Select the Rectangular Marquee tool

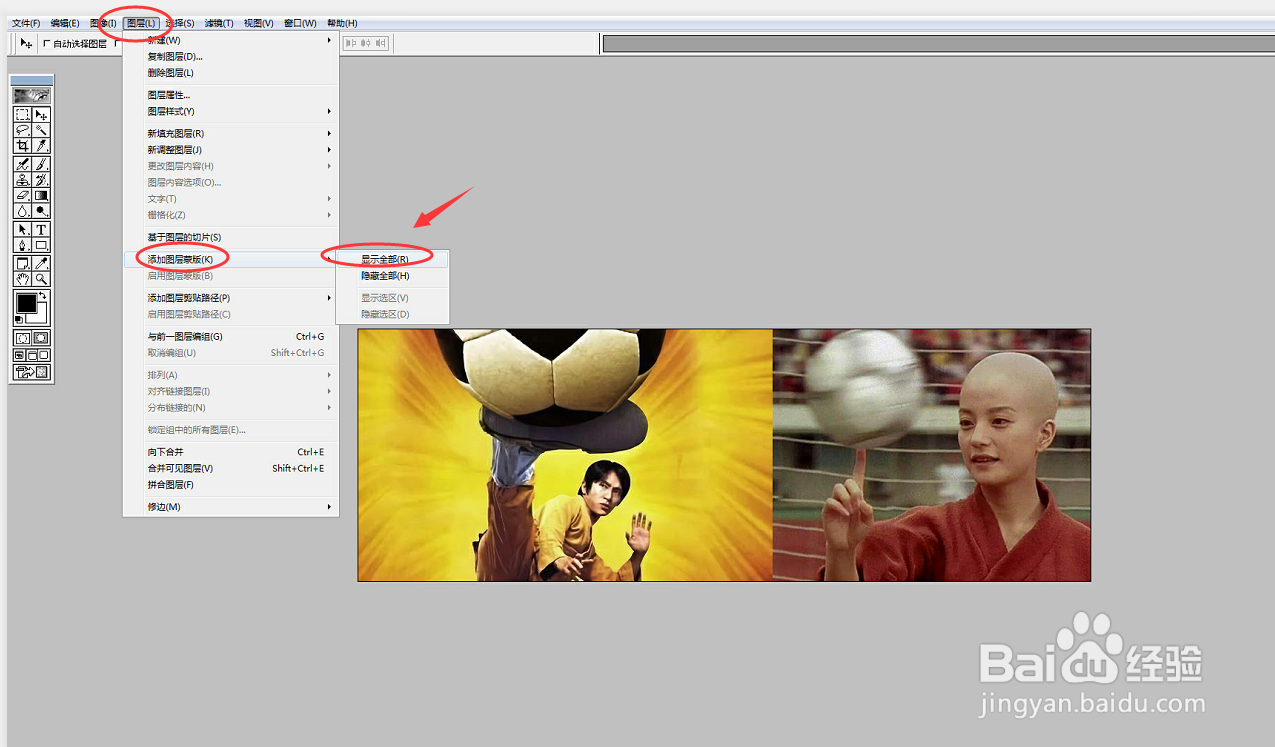21,114
